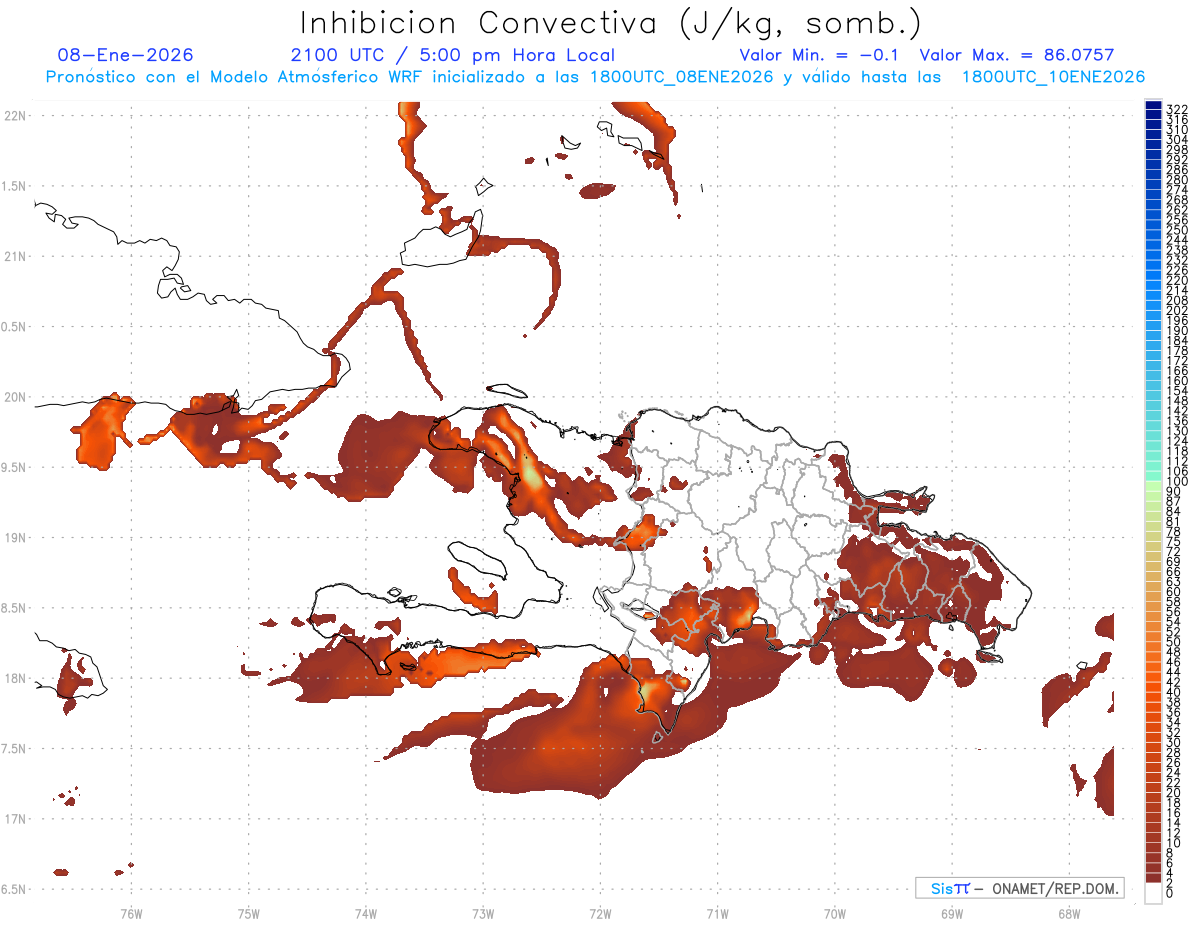Click the '8.5N' latitude label
The height and width of the screenshot is (927, 1200).
tap(15, 608)
